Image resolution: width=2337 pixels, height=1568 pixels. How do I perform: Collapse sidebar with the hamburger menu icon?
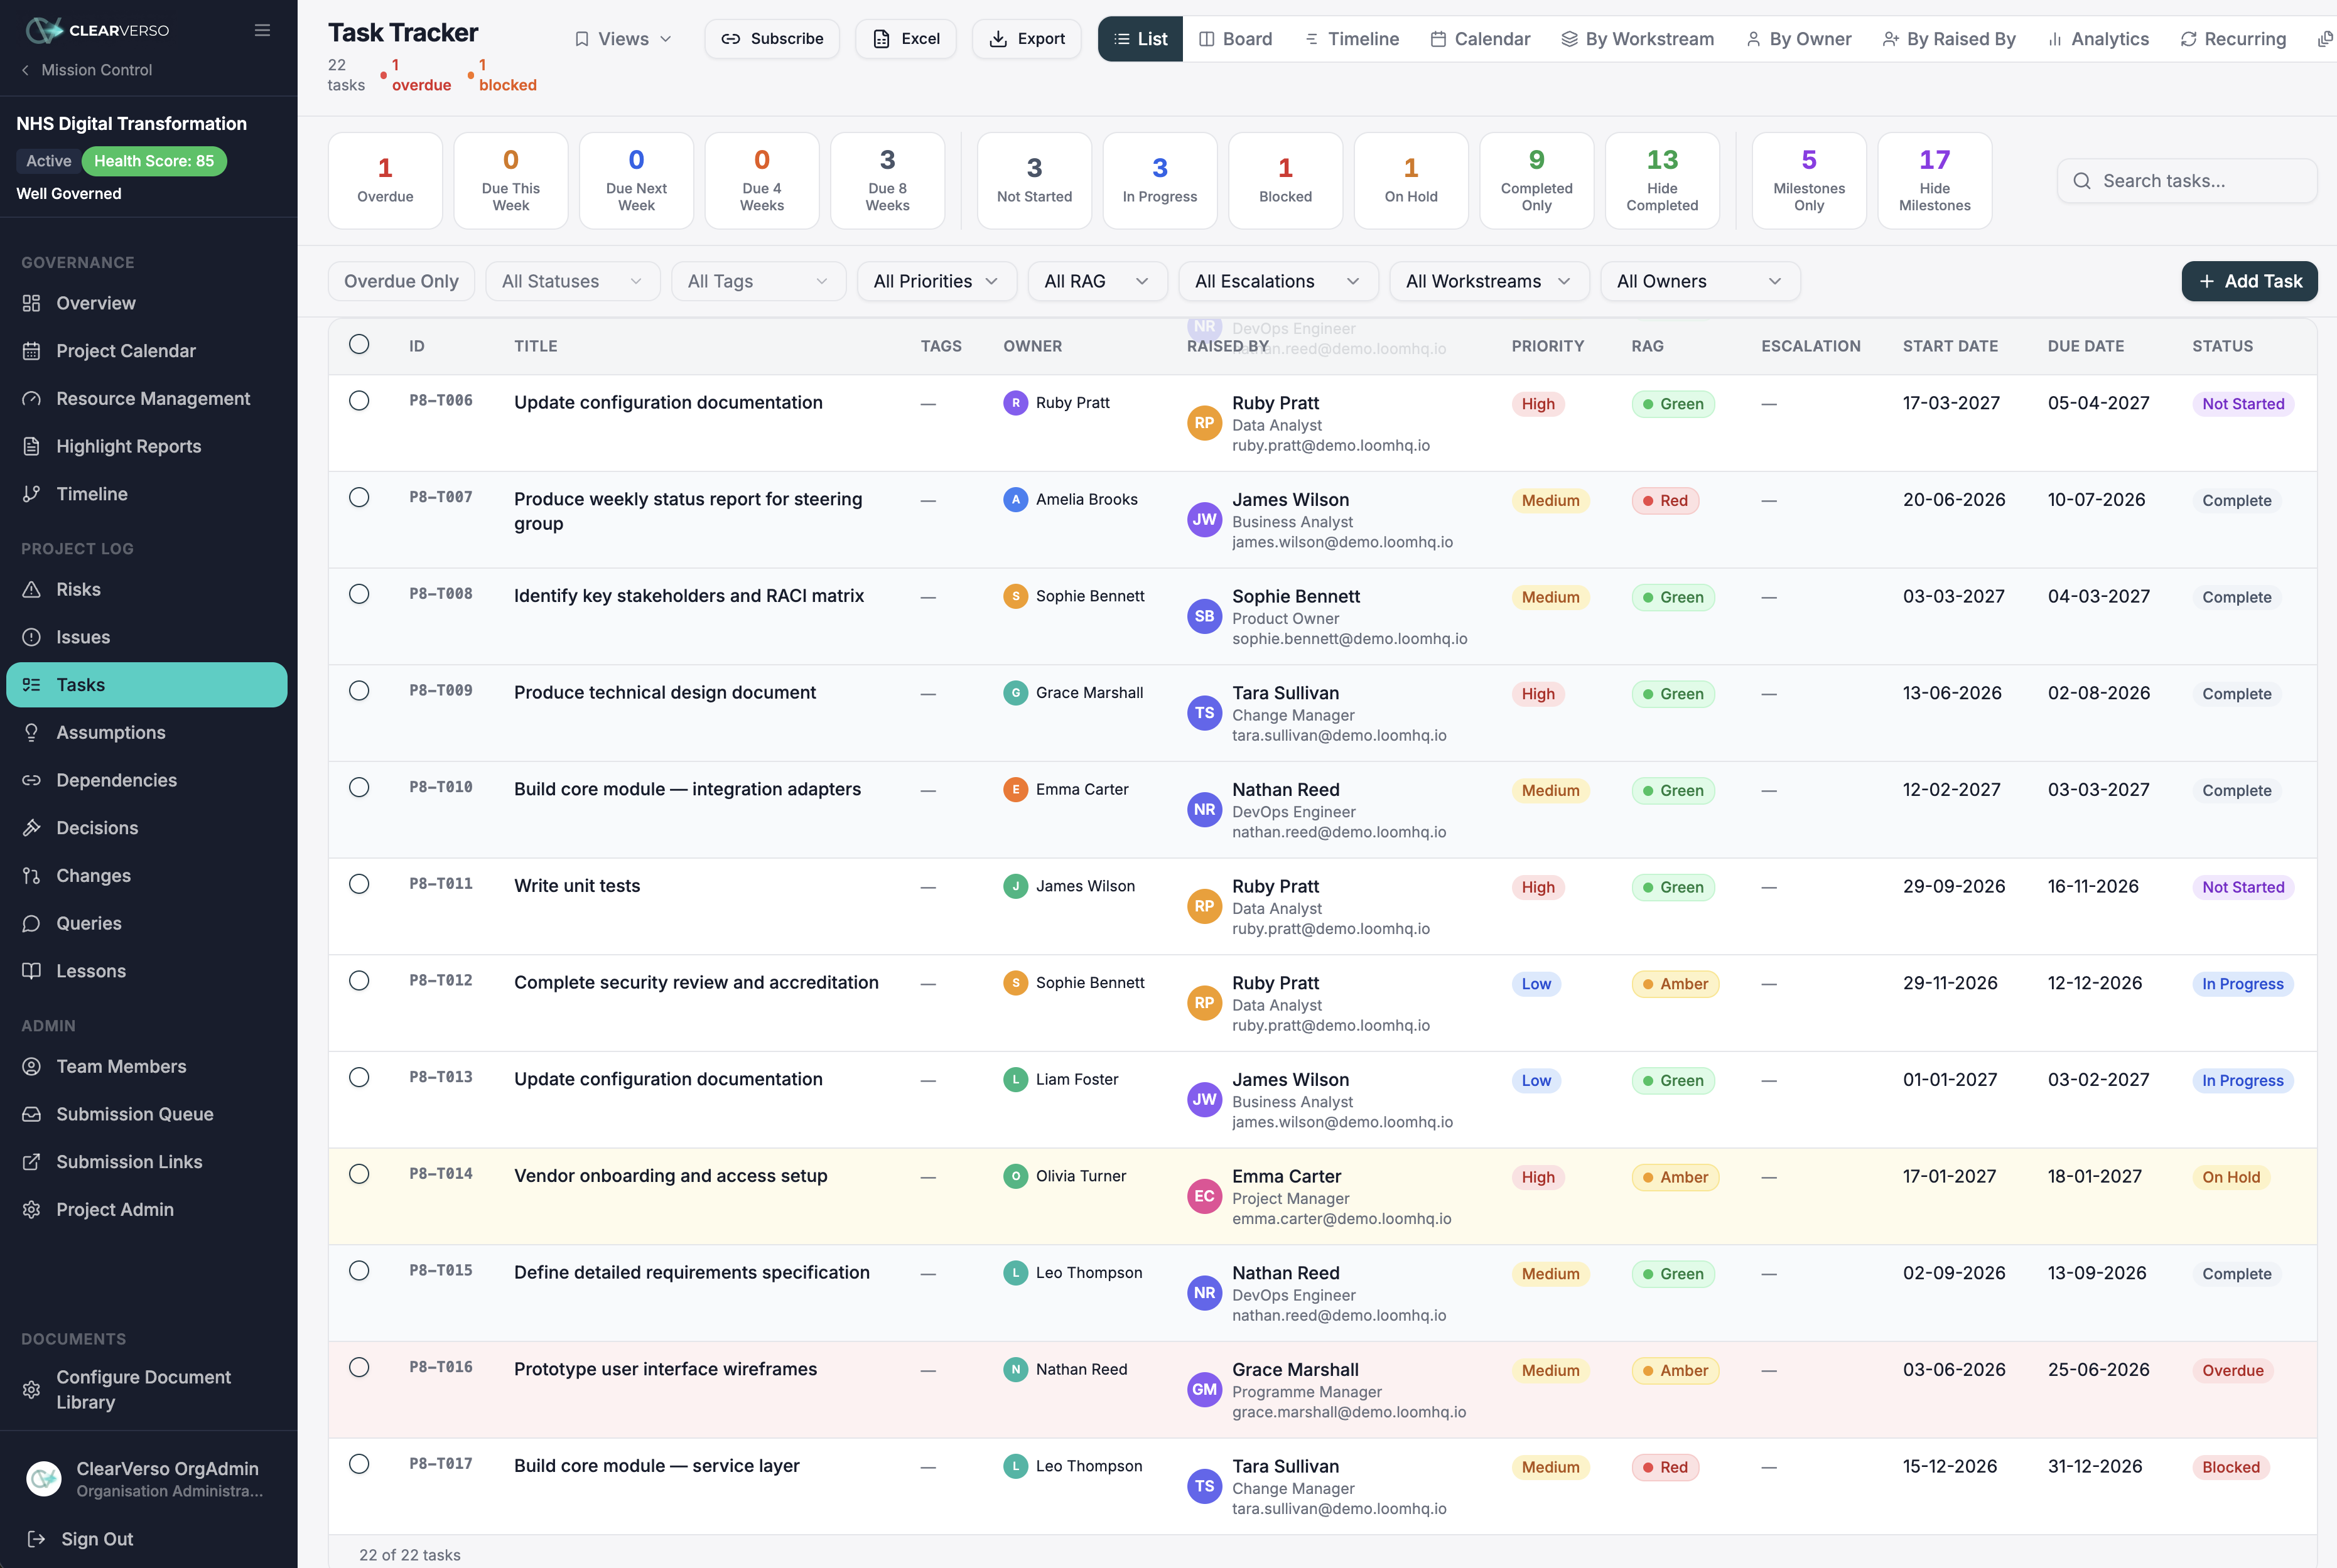pos(262,30)
